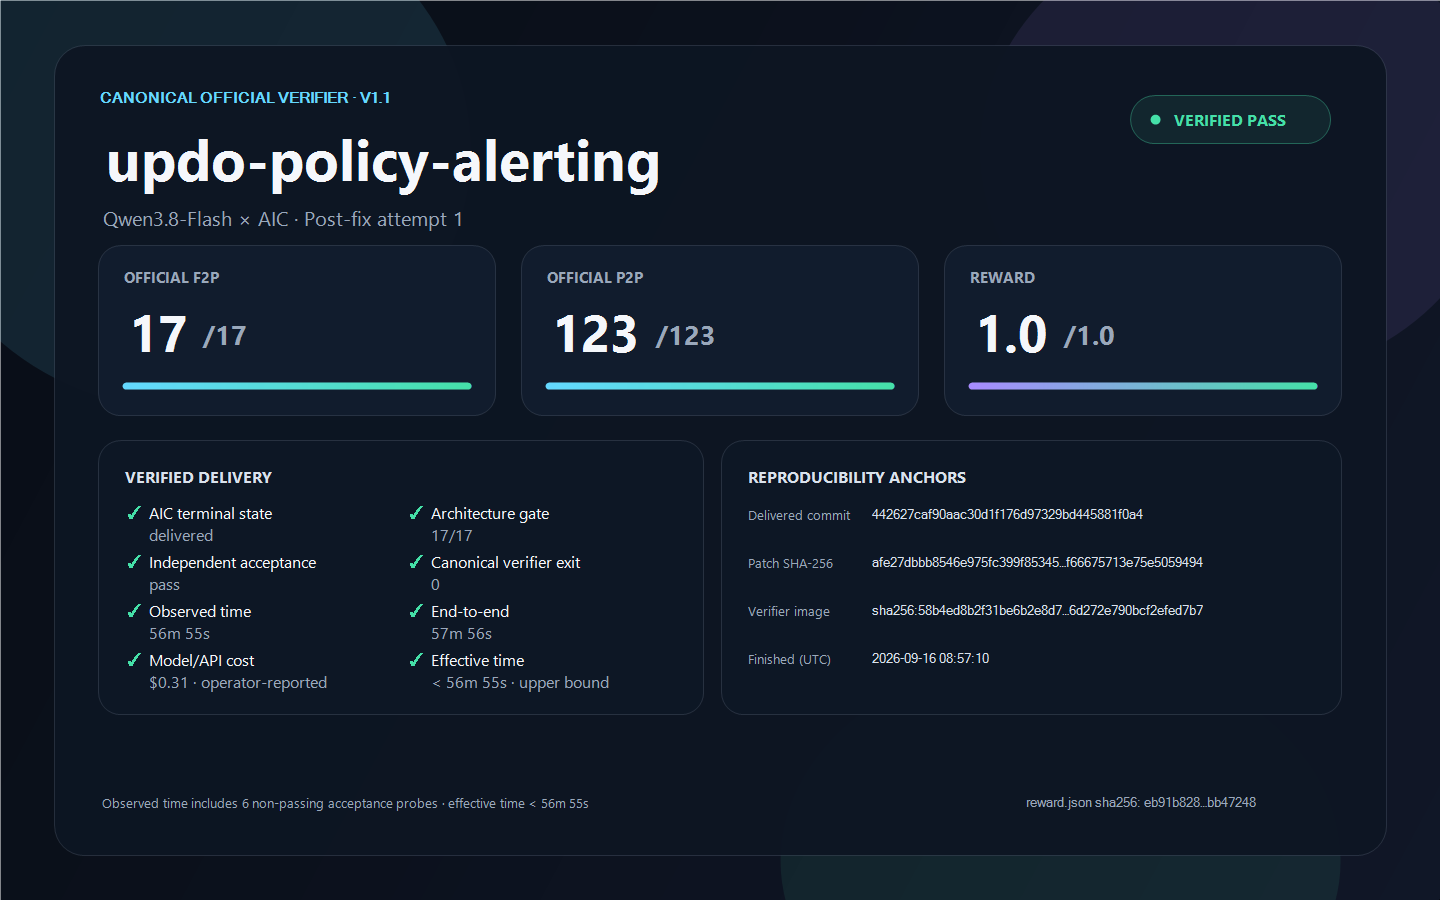Click the checkmark beside Independent acceptance
Viewport: 1440px width, 900px height.
click(x=134, y=562)
